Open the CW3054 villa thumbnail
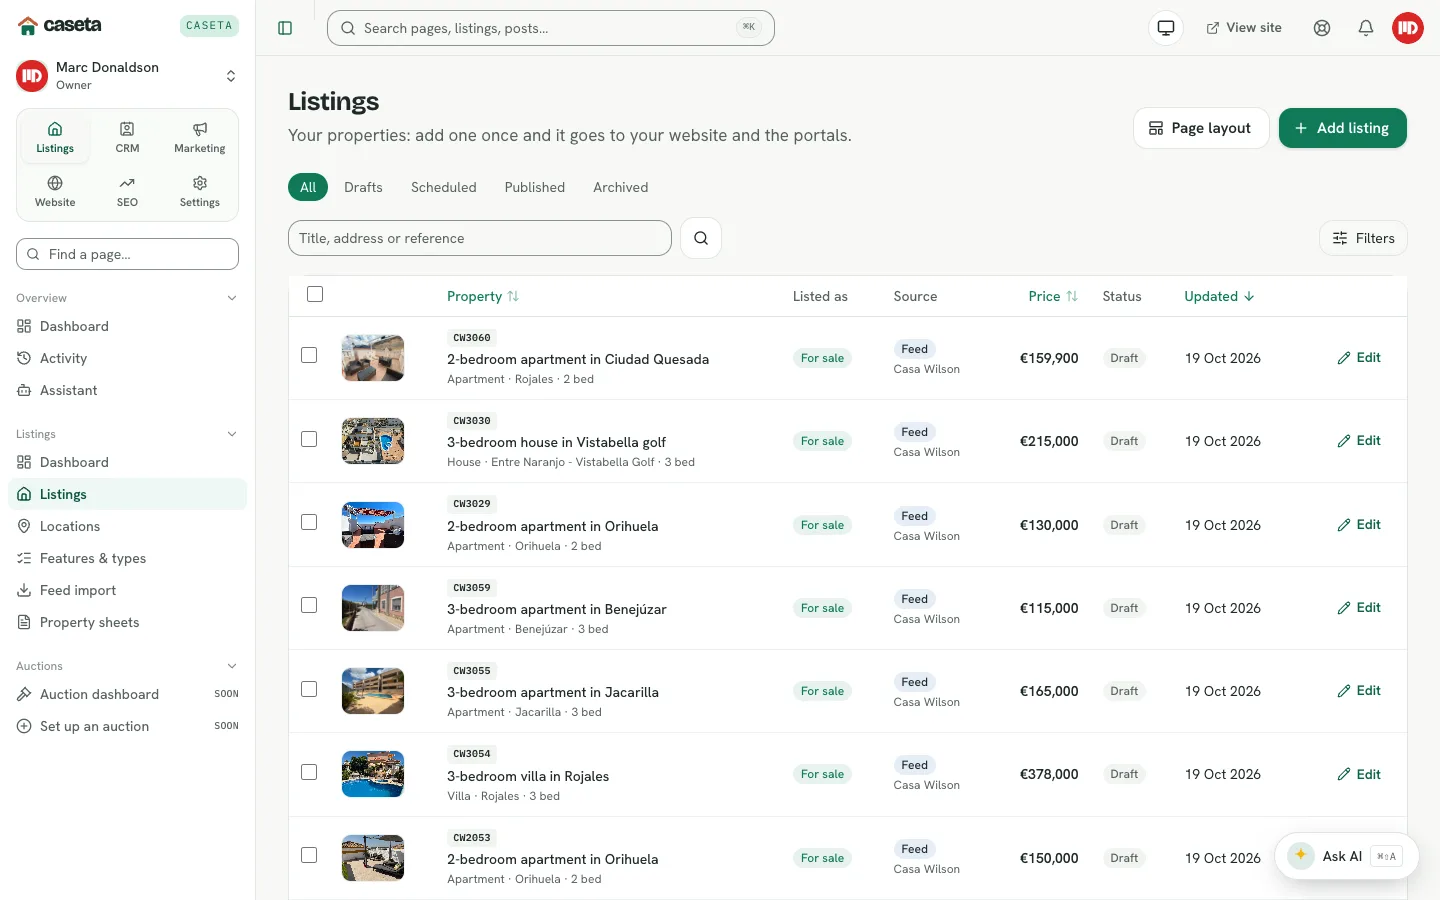 (x=373, y=774)
